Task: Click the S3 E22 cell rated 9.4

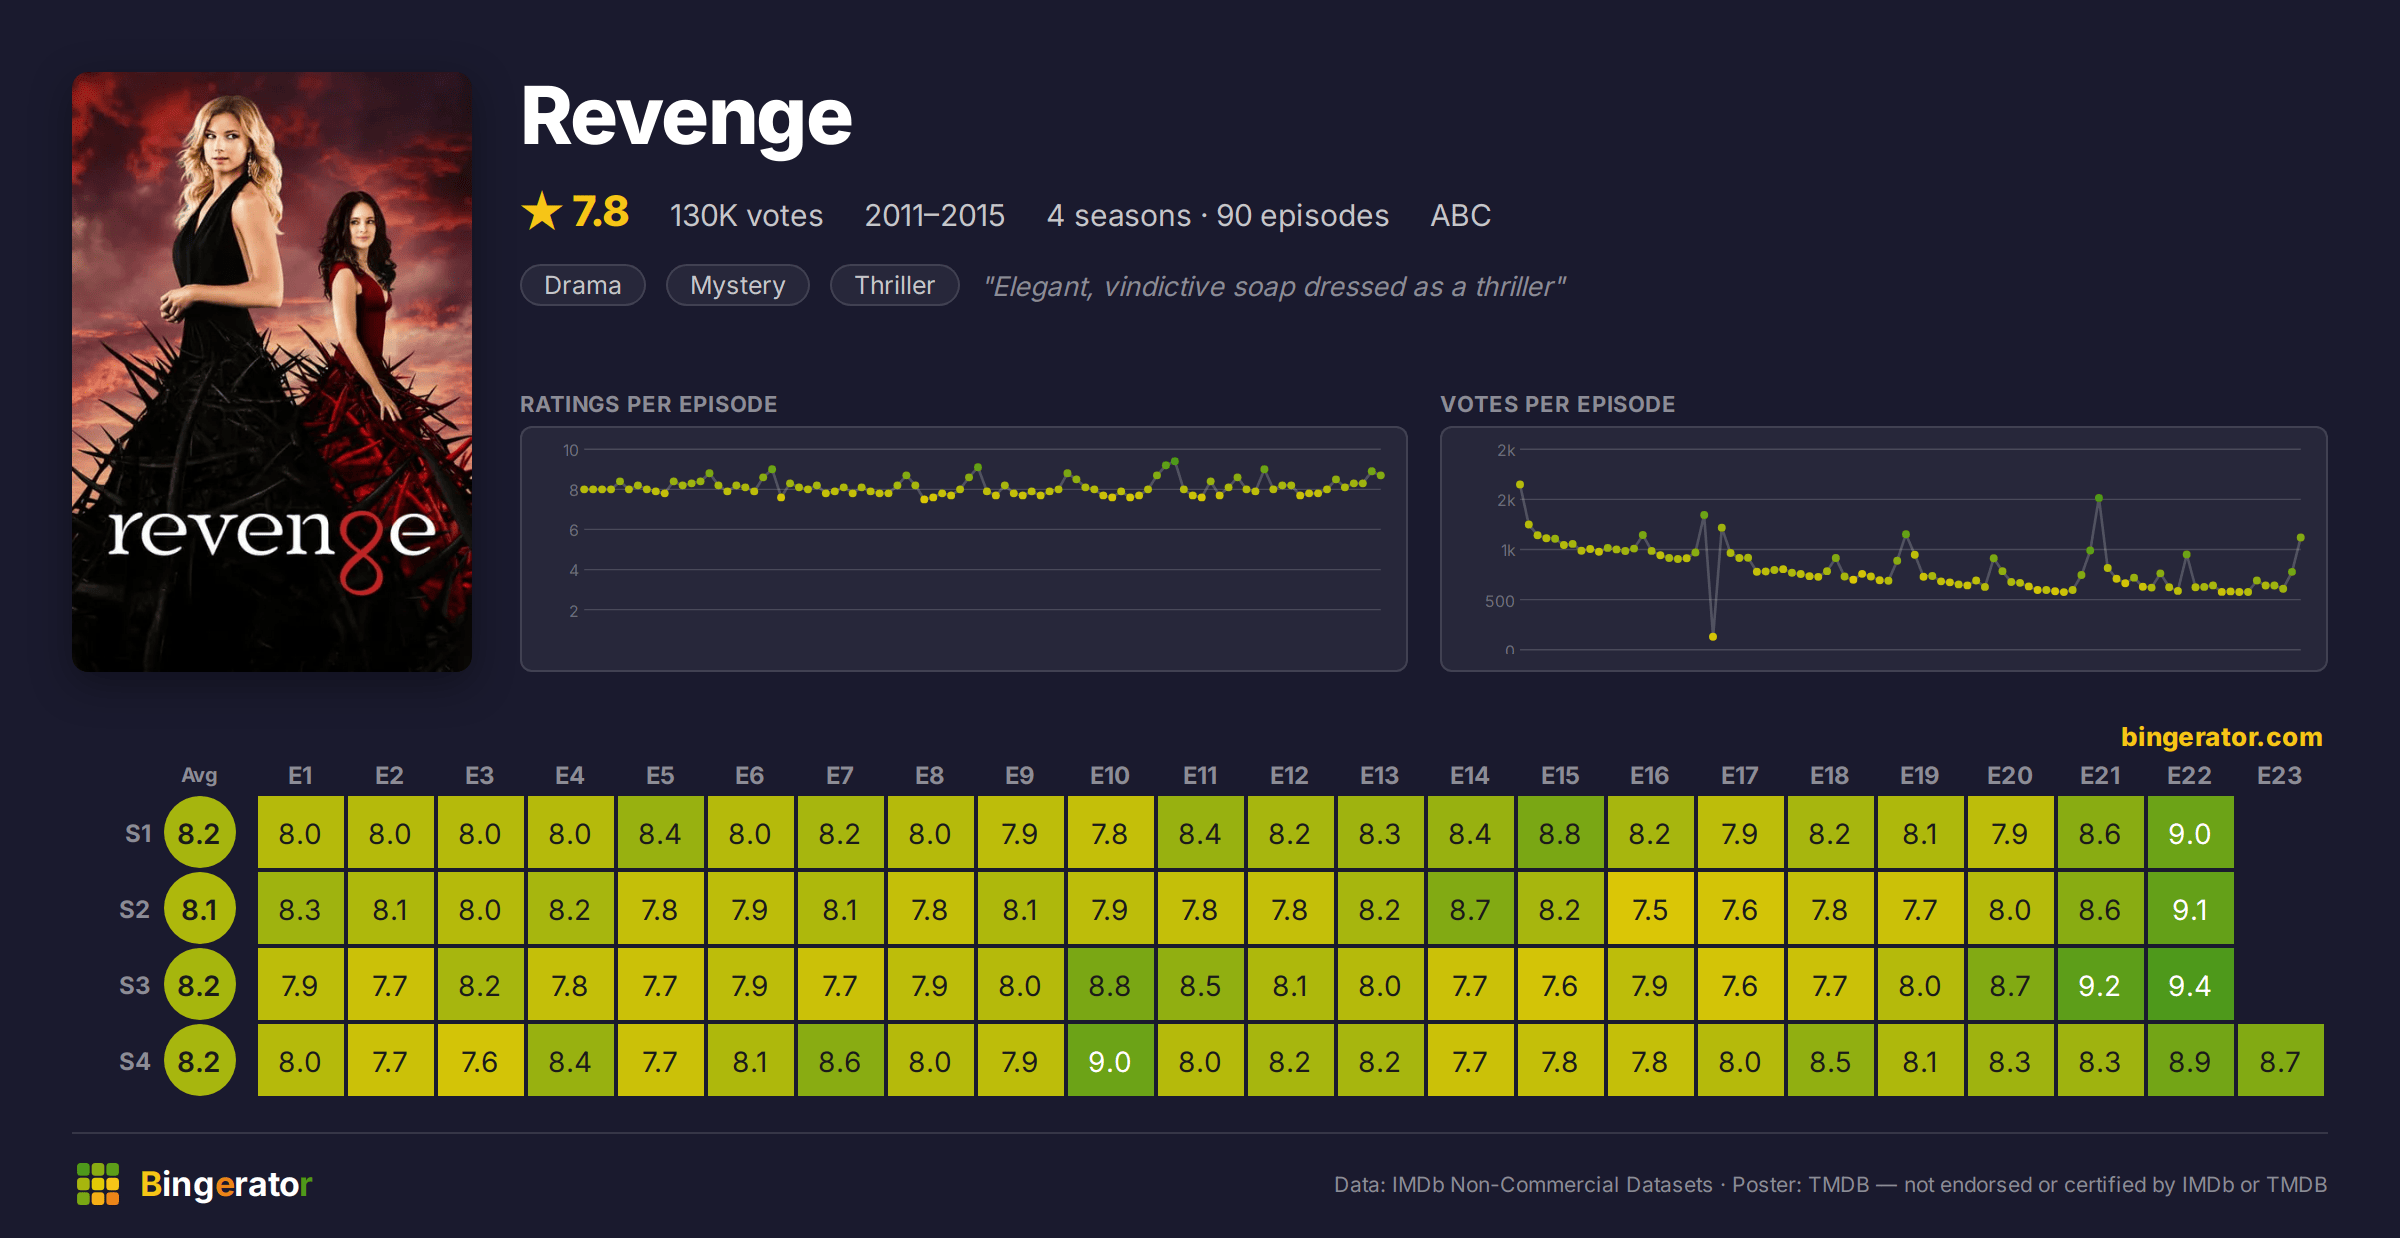Action: pyautogui.click(x=2190, y=985)
